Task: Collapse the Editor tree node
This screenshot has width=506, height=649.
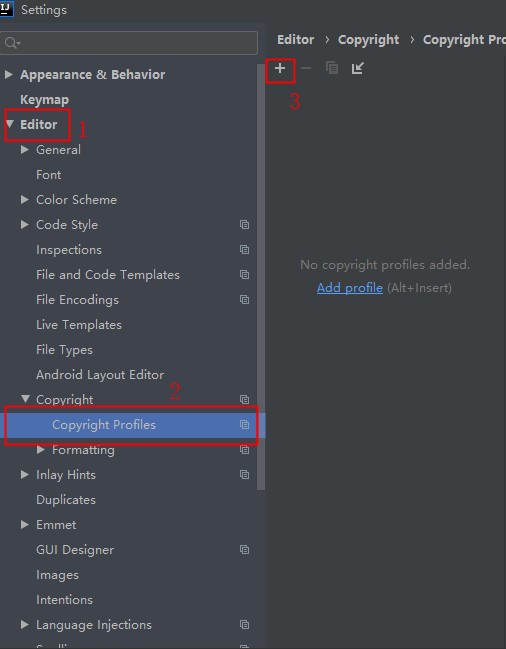Action: pos(10,124)
